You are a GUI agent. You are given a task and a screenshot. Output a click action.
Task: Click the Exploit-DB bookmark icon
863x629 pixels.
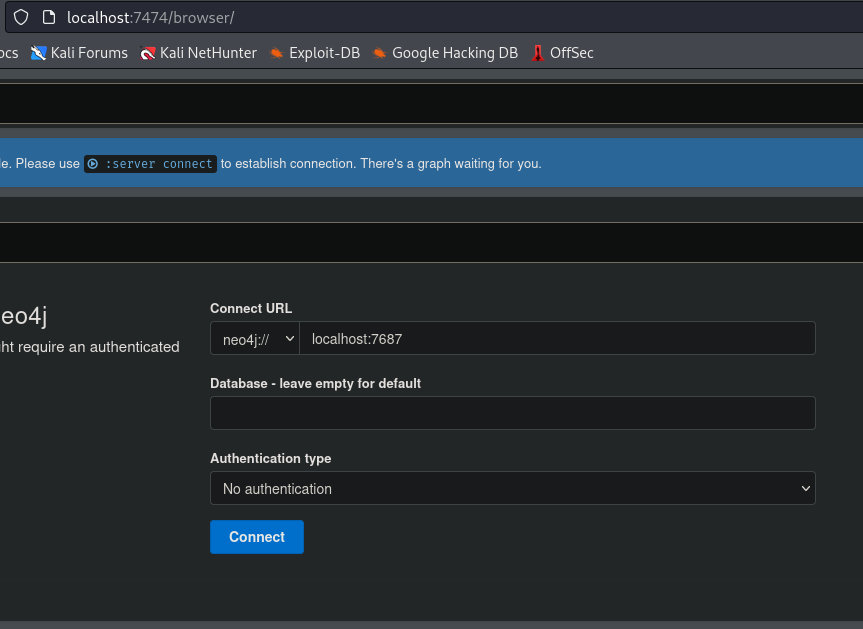click(x=276, y=53)
